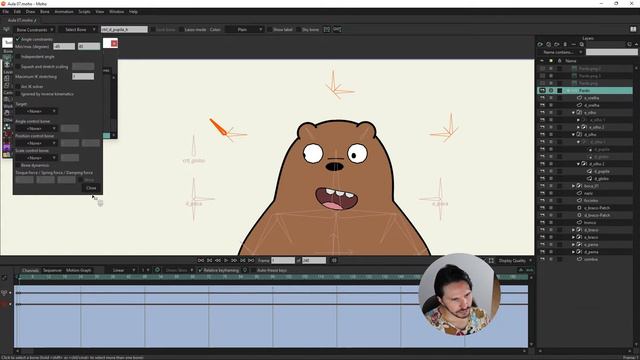Toggle the Lasso mode checkbox

182,30
